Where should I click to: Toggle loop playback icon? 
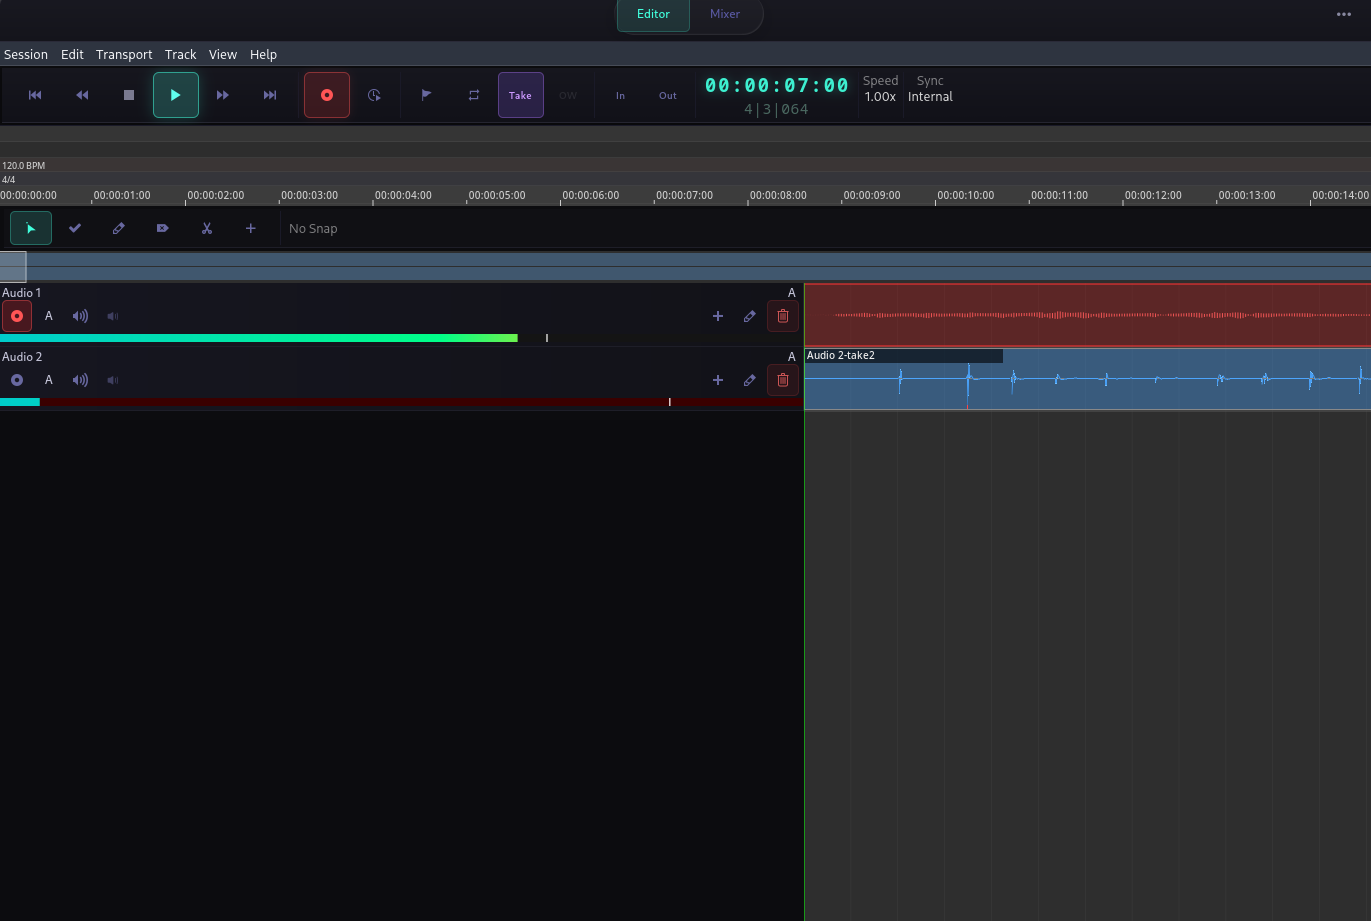point(474,95)
